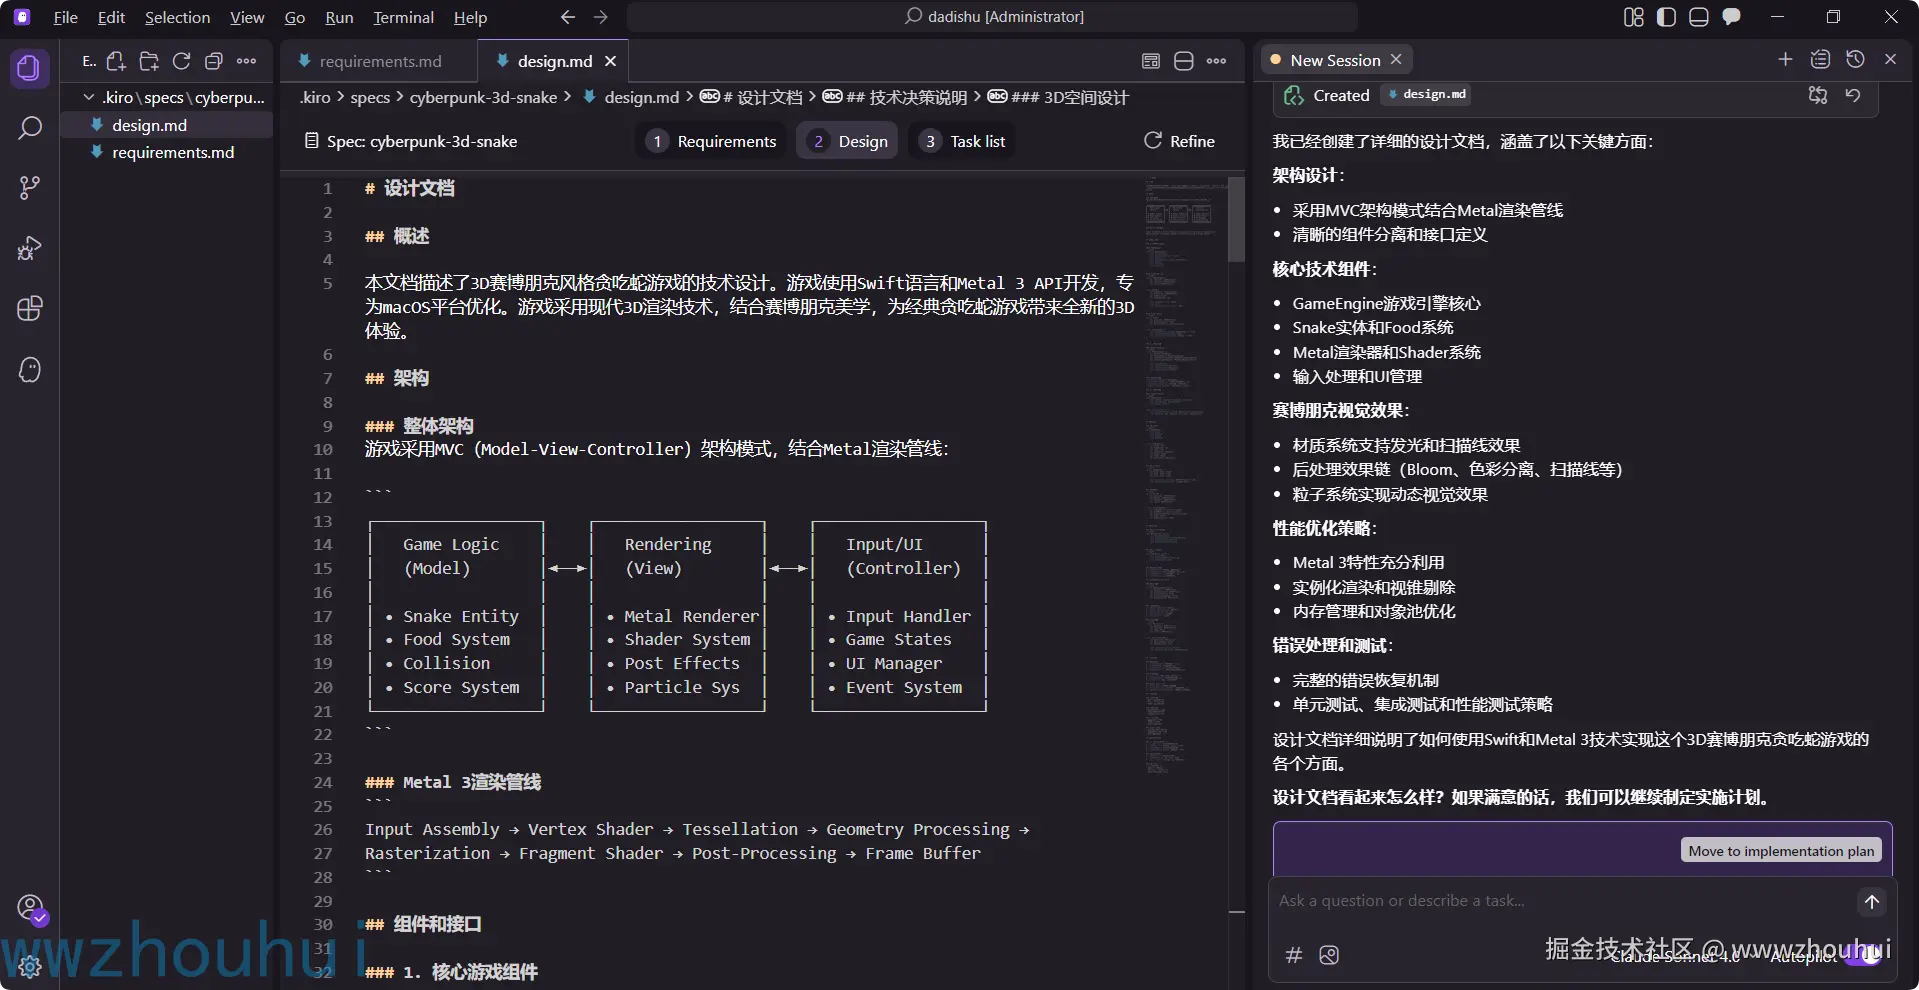Open the Manage gear settings menu

(x=30, y=966)
